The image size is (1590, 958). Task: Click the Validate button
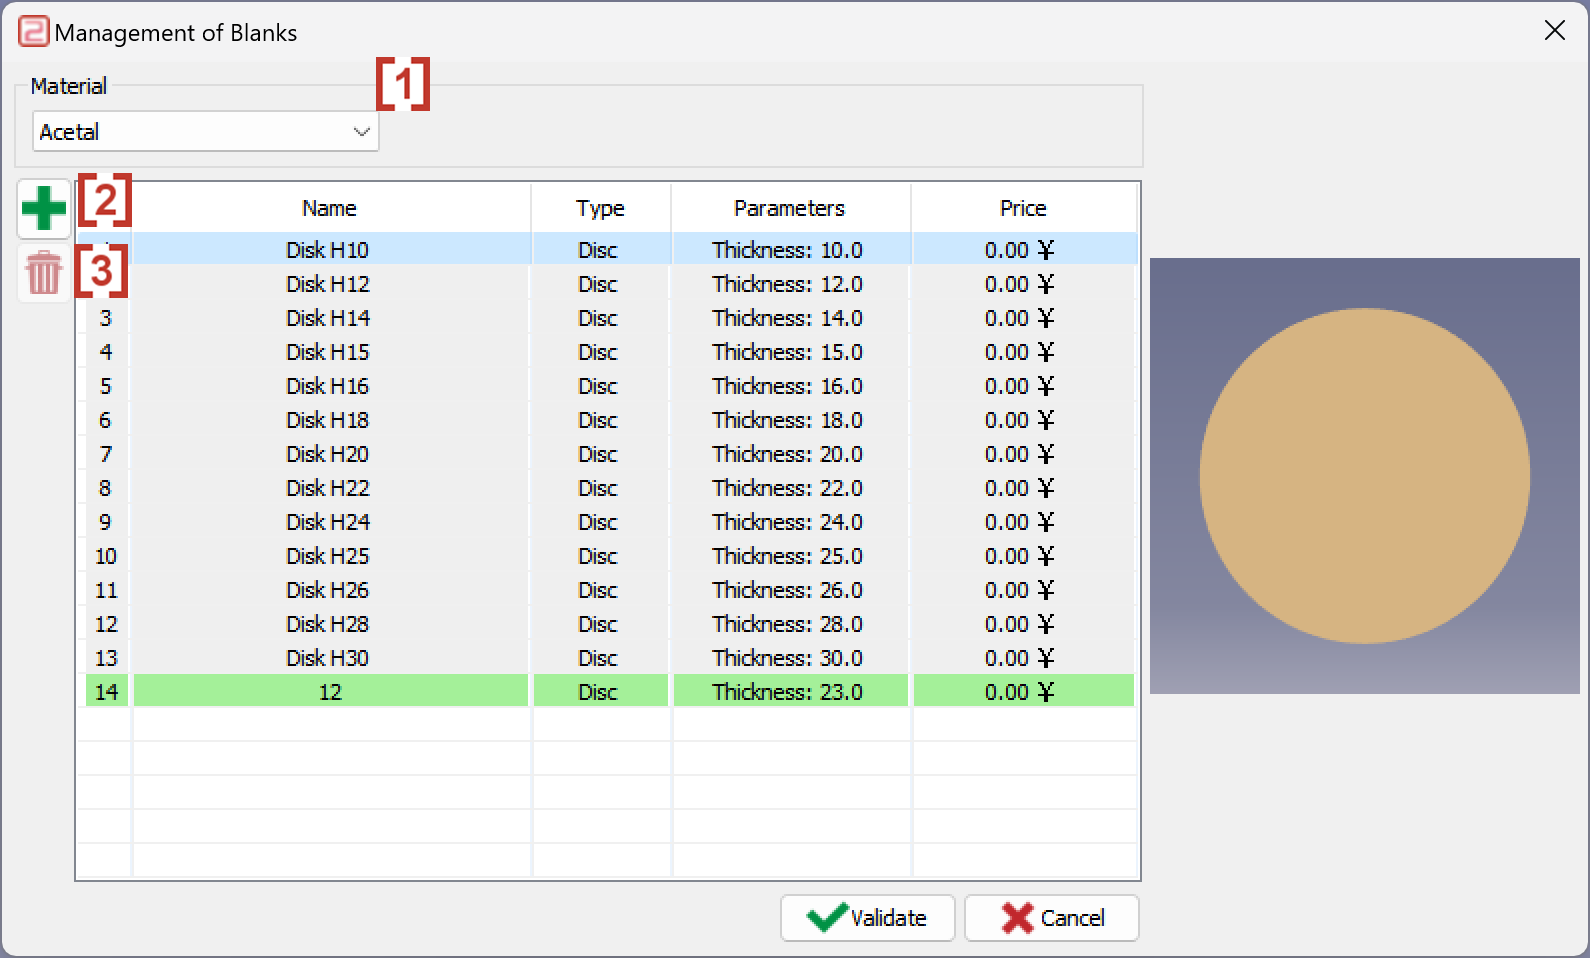[868, 918]
